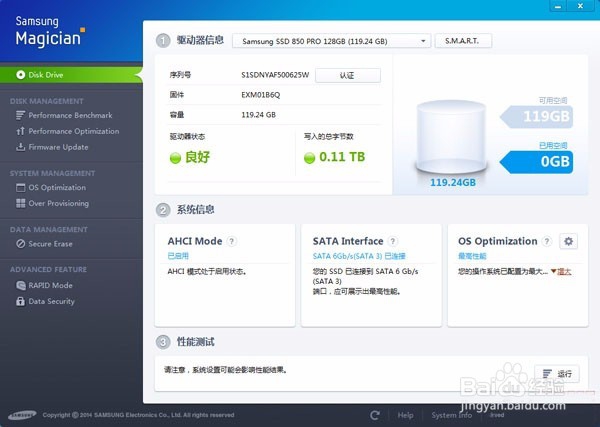The width and height of the screenshot is (600, 427).
Task: Open OS Optimization gear settings
Action: 568,241
